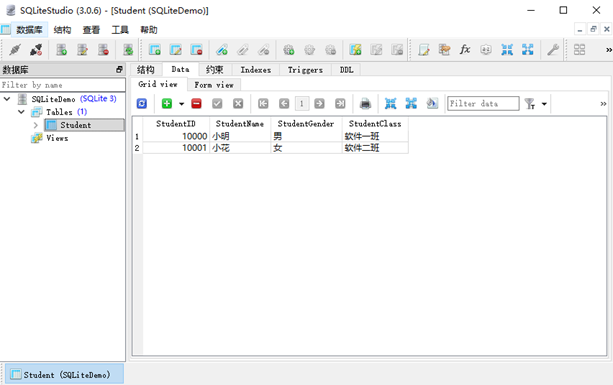
Task: Click the import icon in main toolbar
Action: 507,50
